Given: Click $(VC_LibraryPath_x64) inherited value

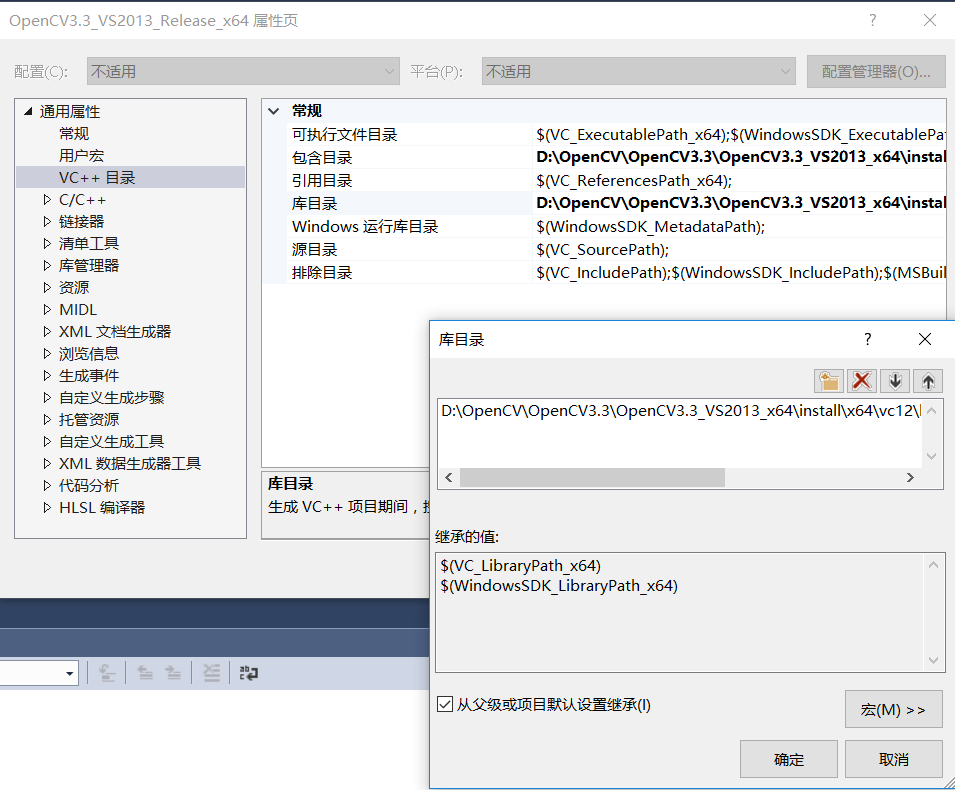Looking at the screenshot, I should point(521,566).
